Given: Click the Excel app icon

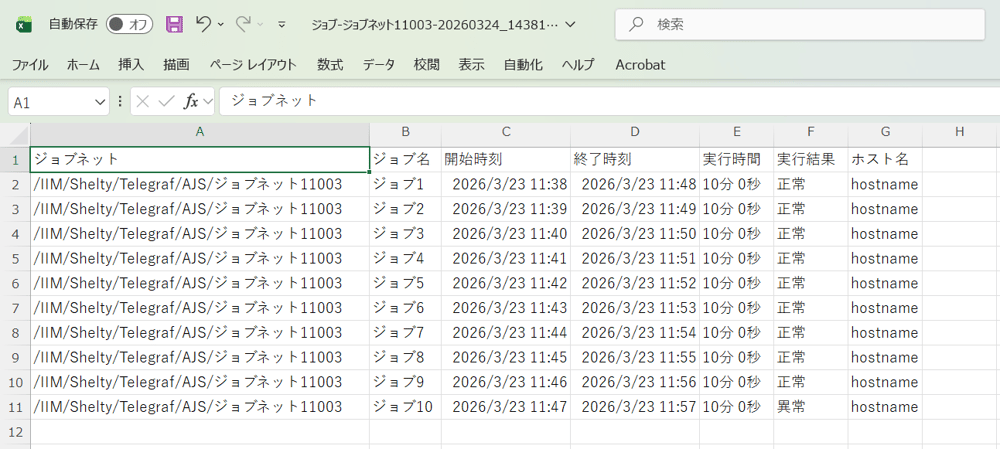Looking at the screenshot, I should pos(24,25).
